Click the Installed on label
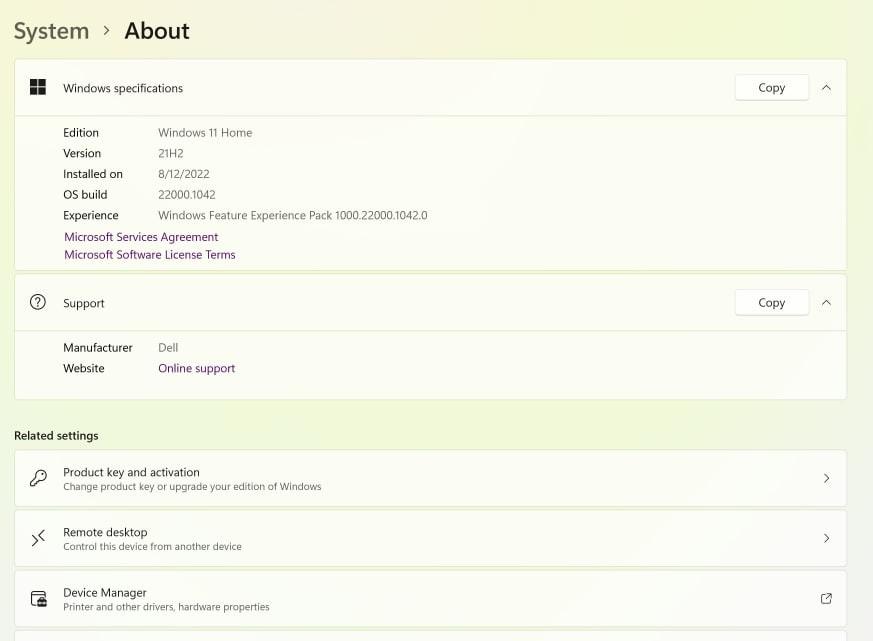 click(92, 174)
